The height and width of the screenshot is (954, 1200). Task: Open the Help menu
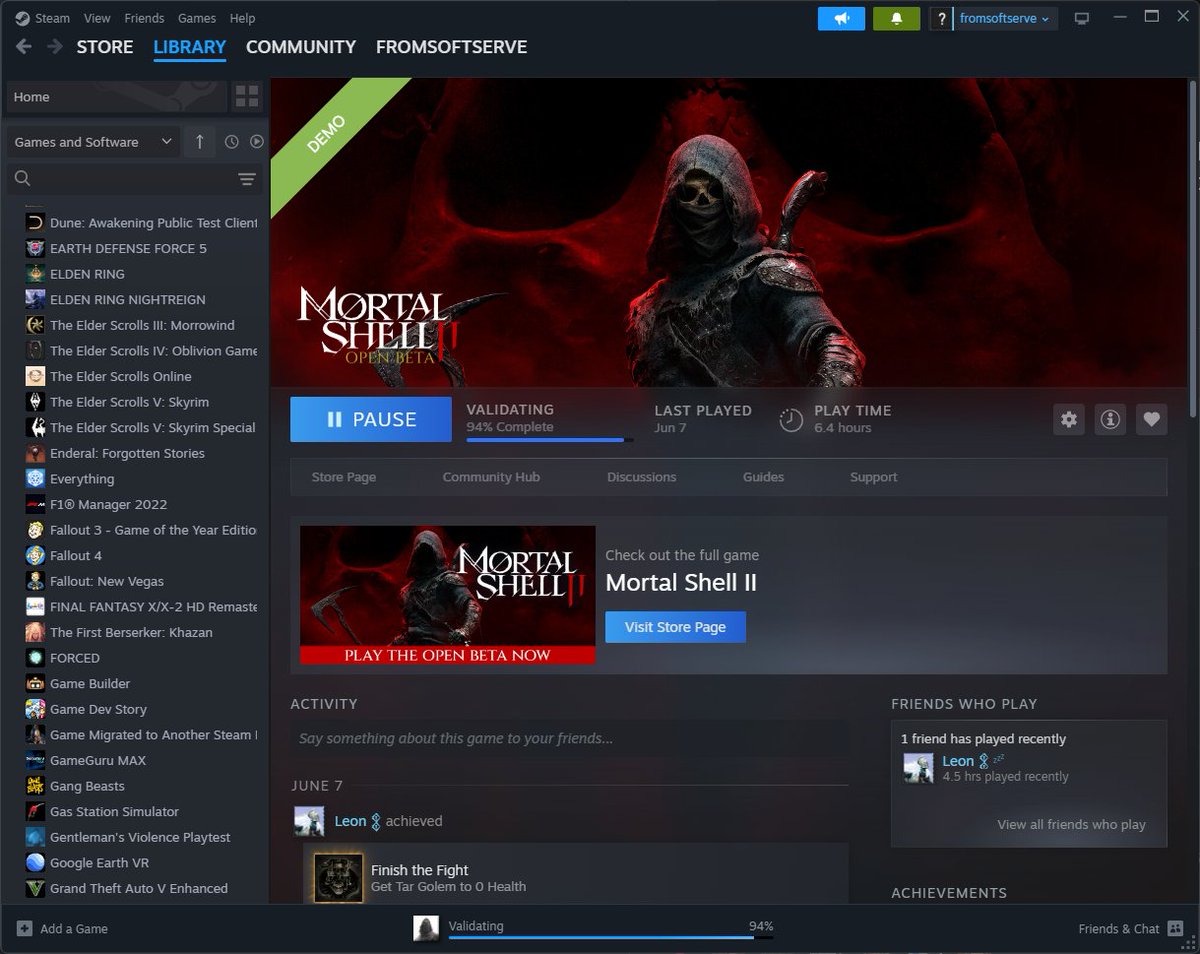coord(242,18)
